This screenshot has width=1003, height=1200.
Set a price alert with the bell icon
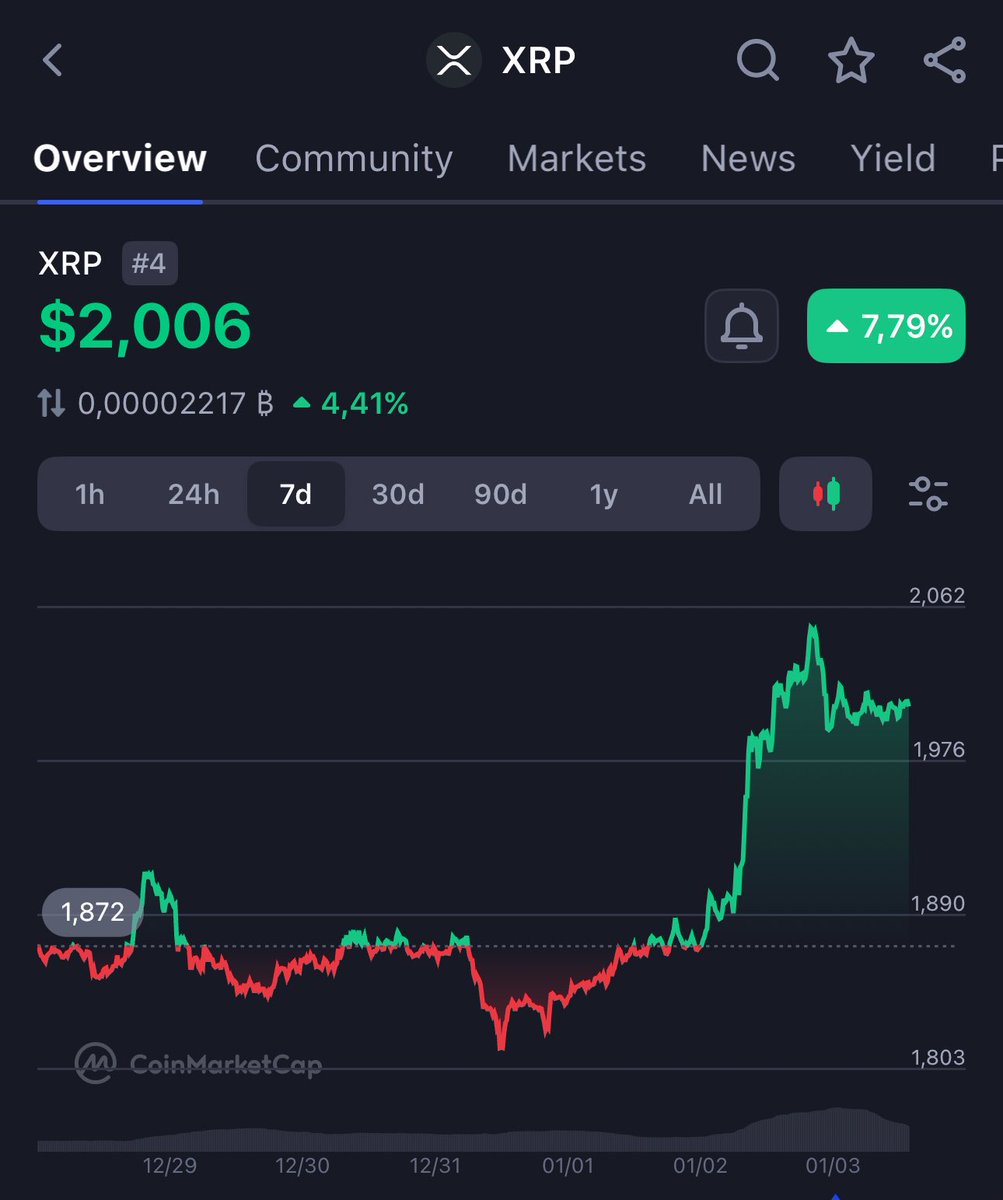pos(740,326)
